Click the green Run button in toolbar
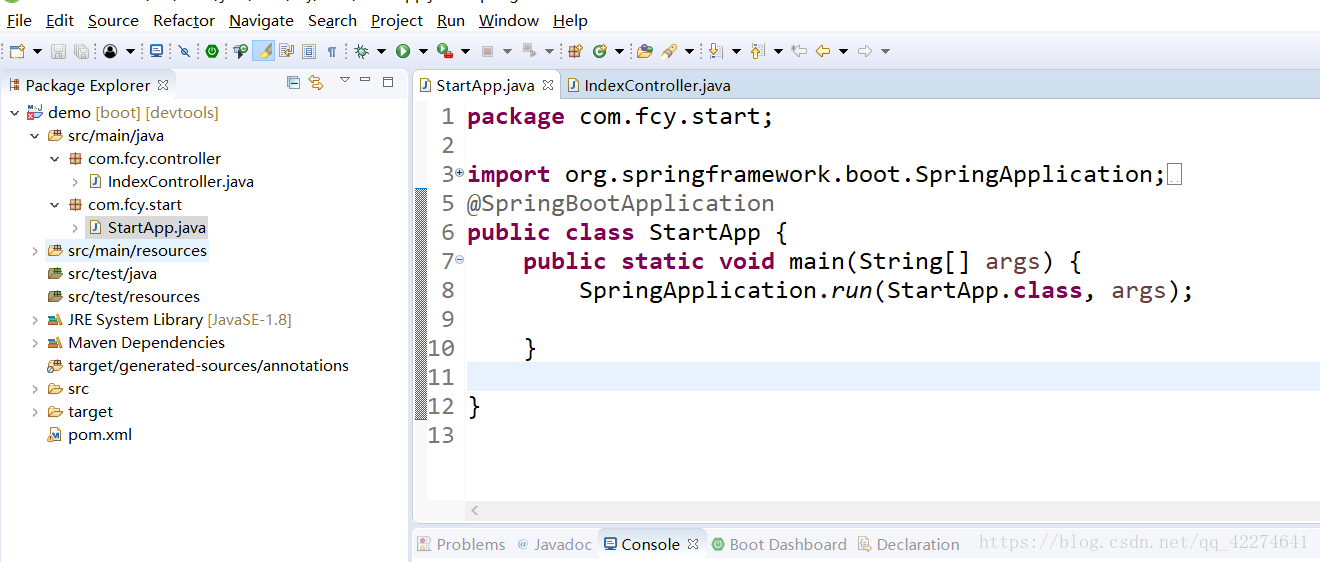The image size is (1320, 562). pyautogui.click(x=403, y=51)
